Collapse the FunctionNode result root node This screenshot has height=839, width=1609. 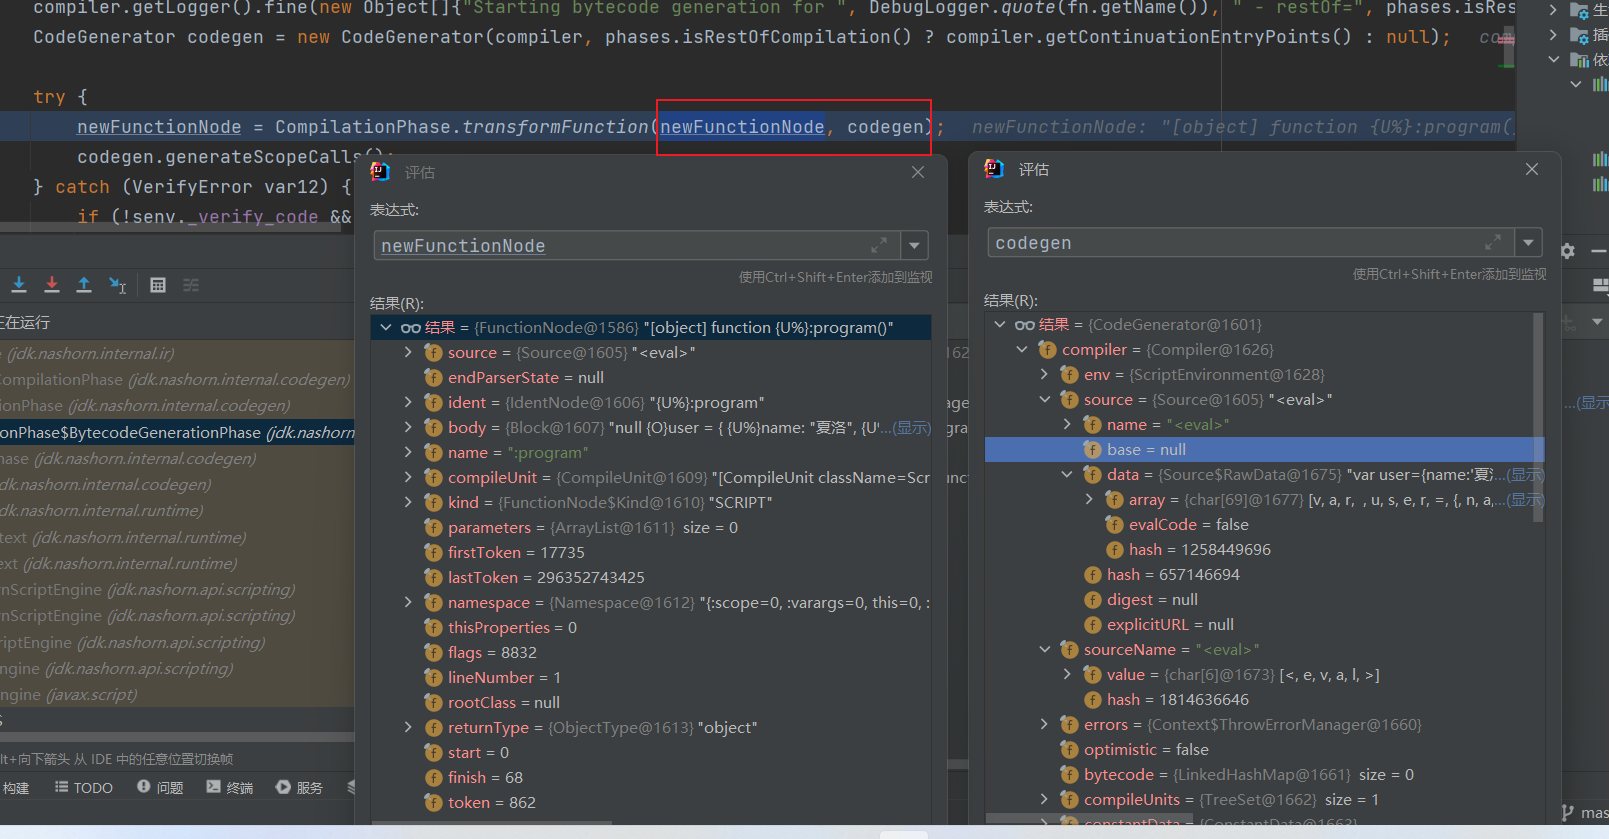pyautogui.click(x=386, y=327)
